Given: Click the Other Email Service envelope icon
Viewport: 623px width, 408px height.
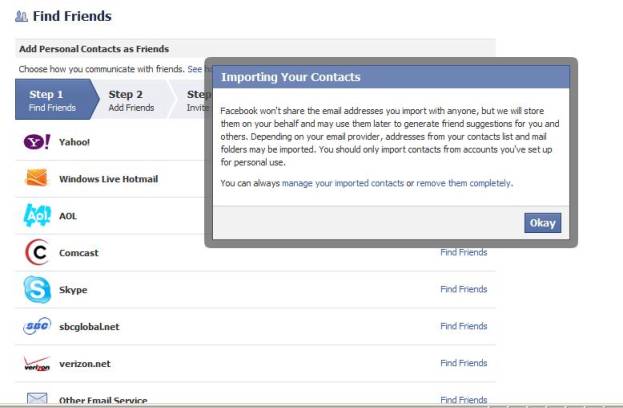Looking at the screenshot, I should (37, 398).
